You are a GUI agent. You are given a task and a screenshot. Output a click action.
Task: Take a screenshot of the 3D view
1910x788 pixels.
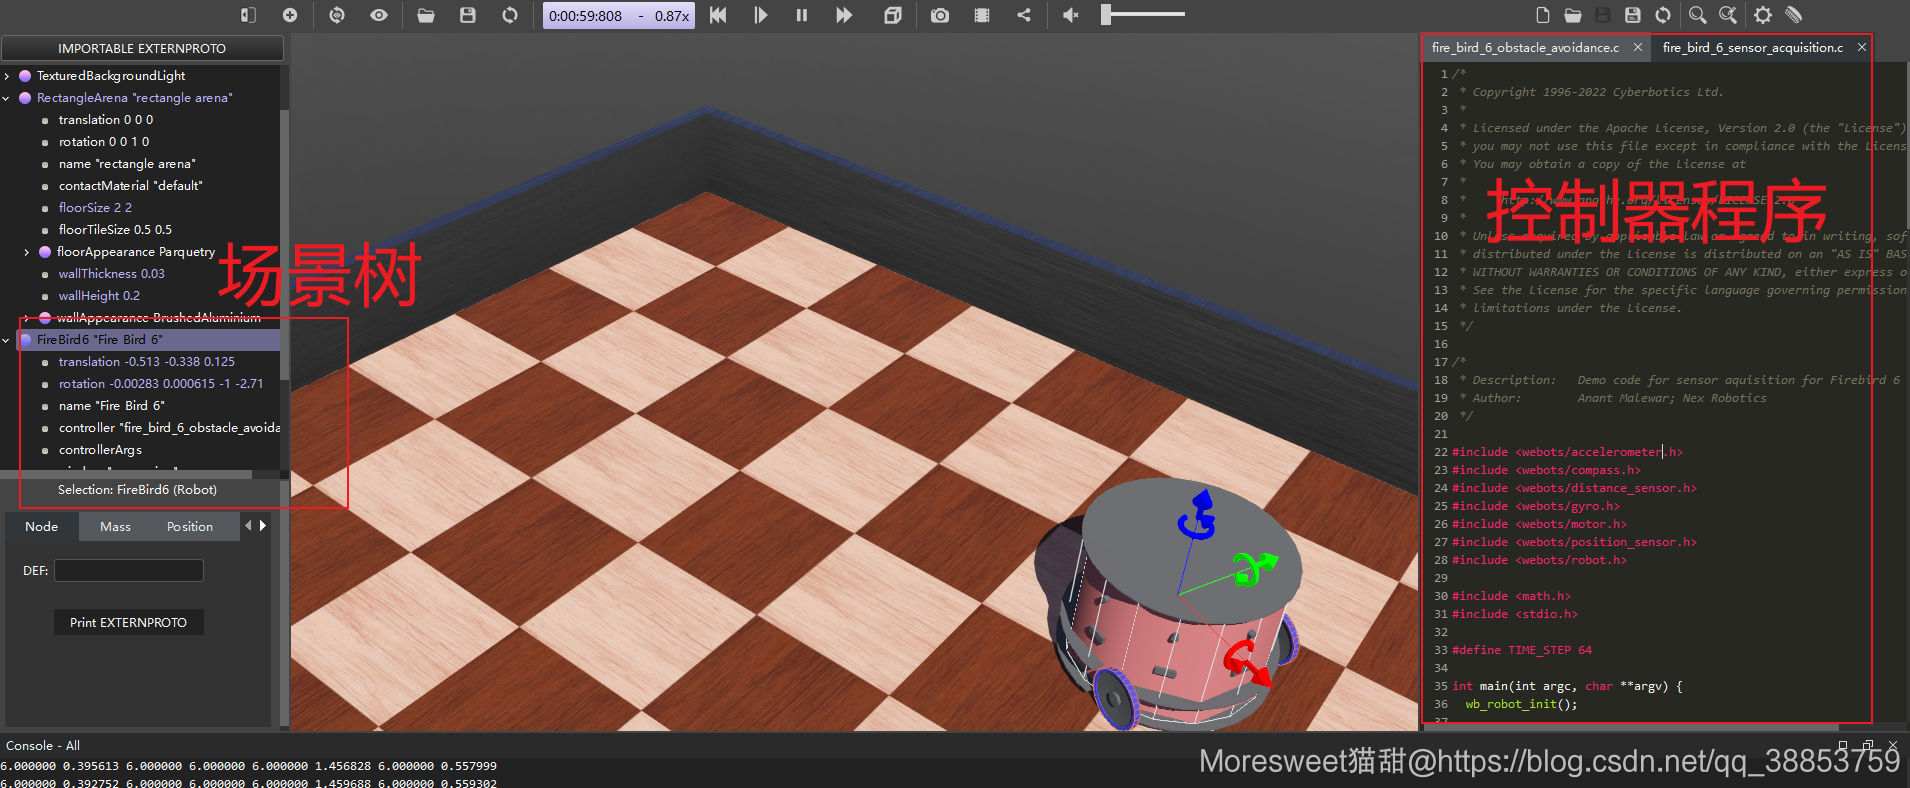click(940, 15)
